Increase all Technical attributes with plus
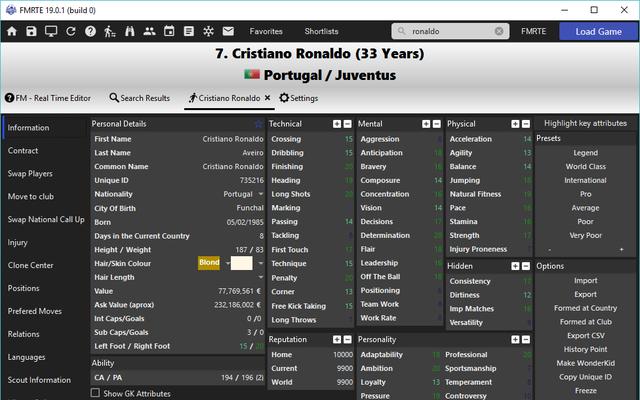The height and width of the screenshot is (400, 640). pos(337,124)
